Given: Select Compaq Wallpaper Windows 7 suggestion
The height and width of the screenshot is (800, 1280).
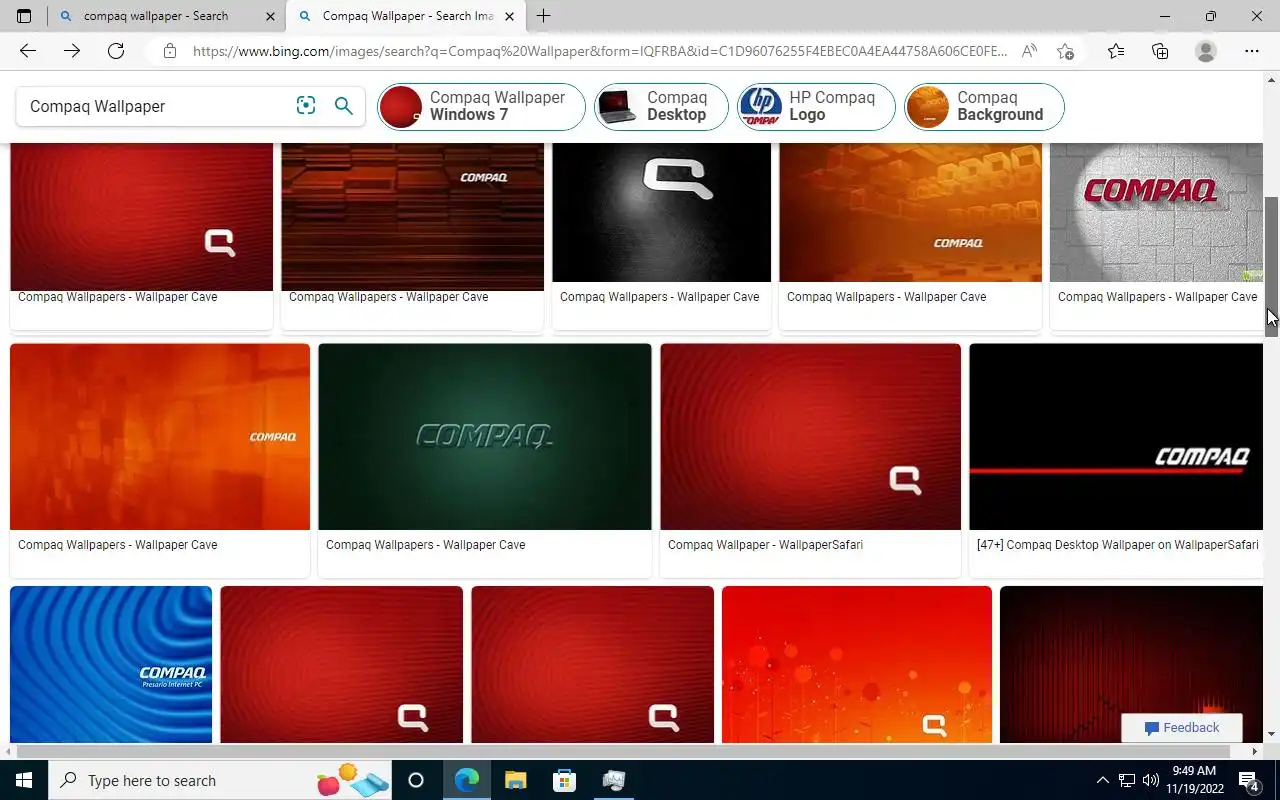Looking at the screenshot, I should point(481,106).
